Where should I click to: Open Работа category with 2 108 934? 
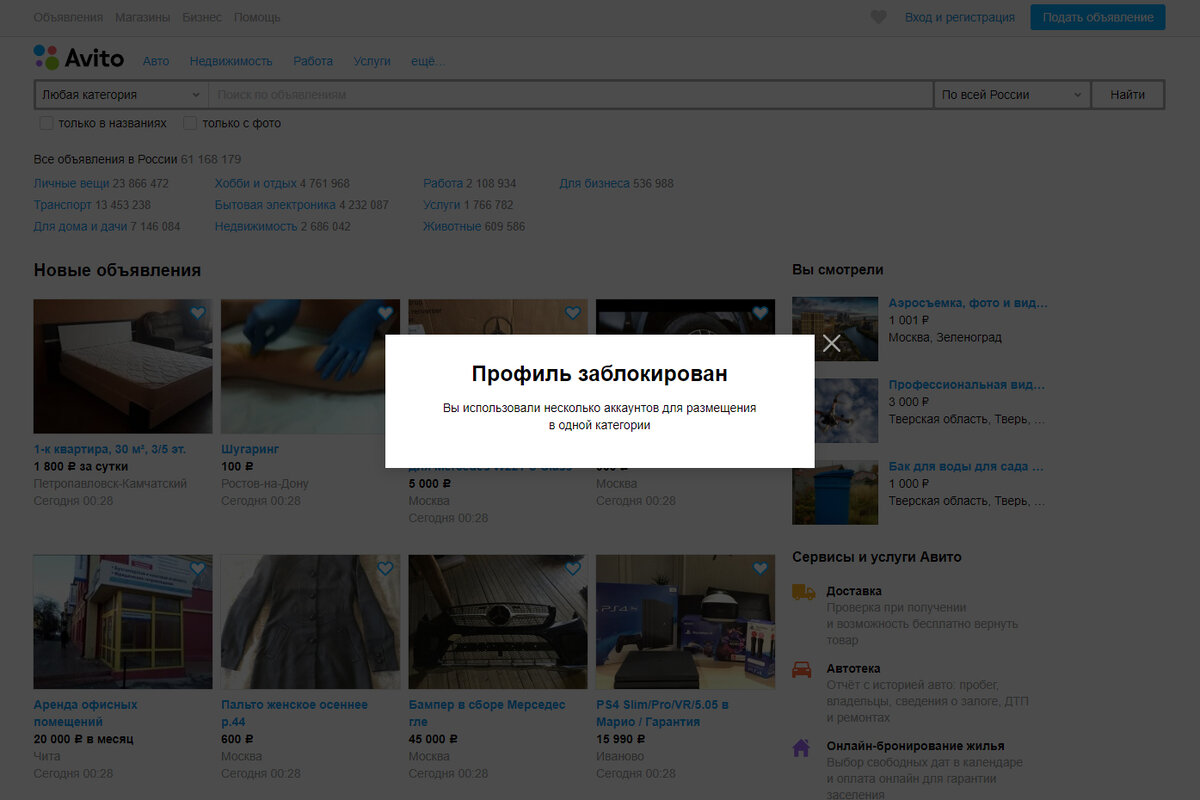[443, 184]
